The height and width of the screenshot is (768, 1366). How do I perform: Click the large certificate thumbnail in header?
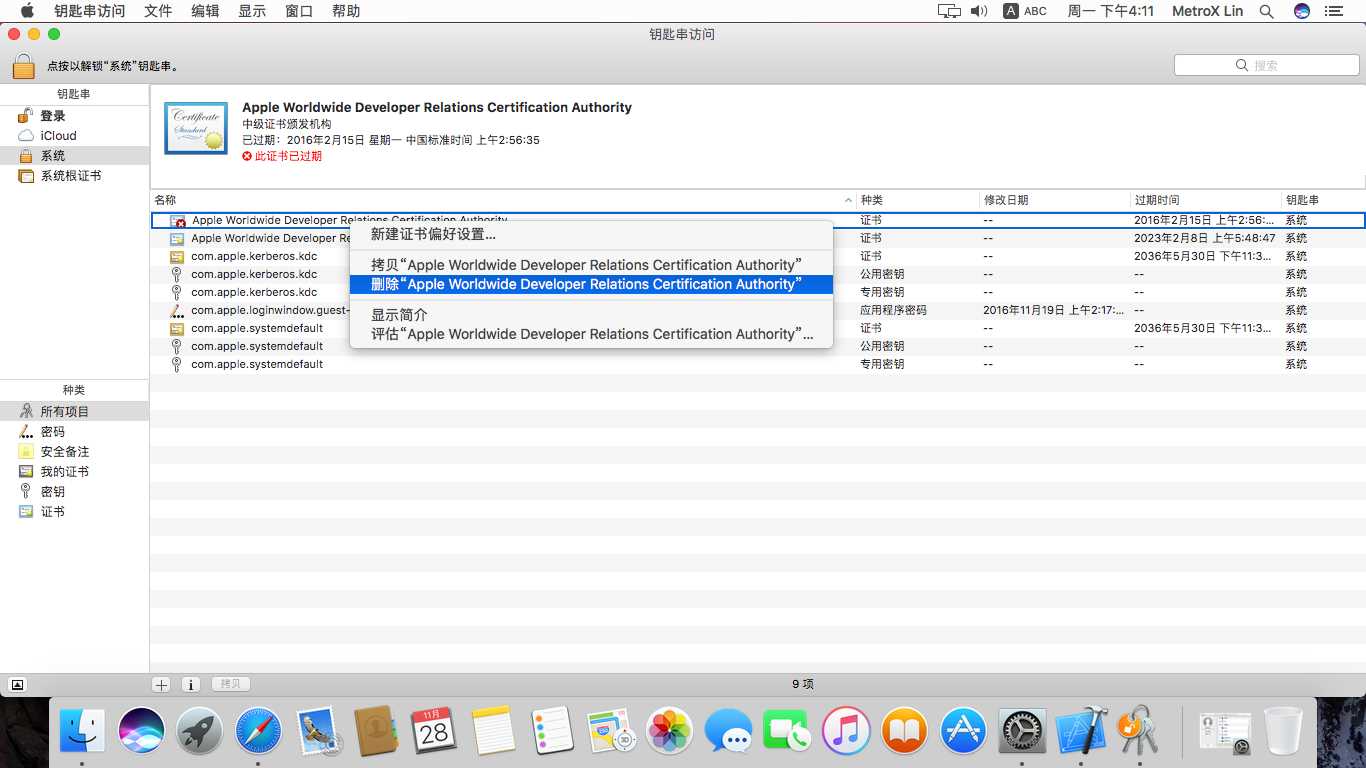196,128
